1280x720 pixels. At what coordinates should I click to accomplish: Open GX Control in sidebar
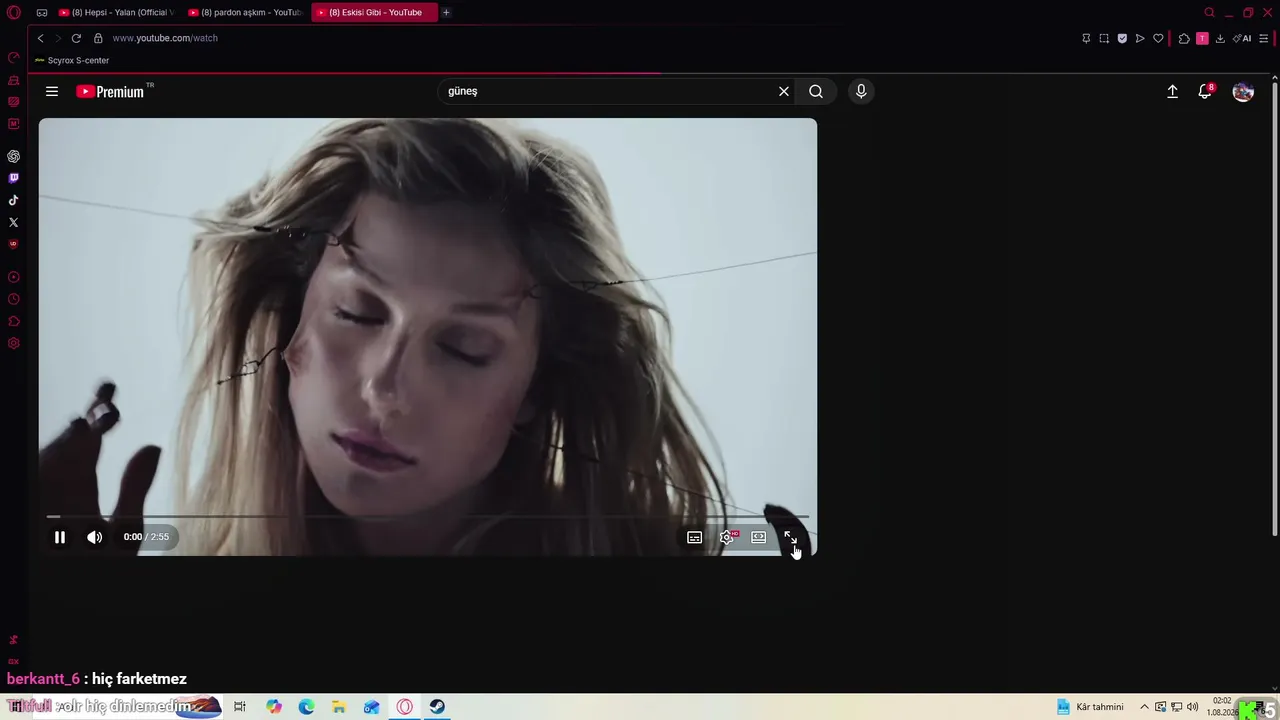14,57
